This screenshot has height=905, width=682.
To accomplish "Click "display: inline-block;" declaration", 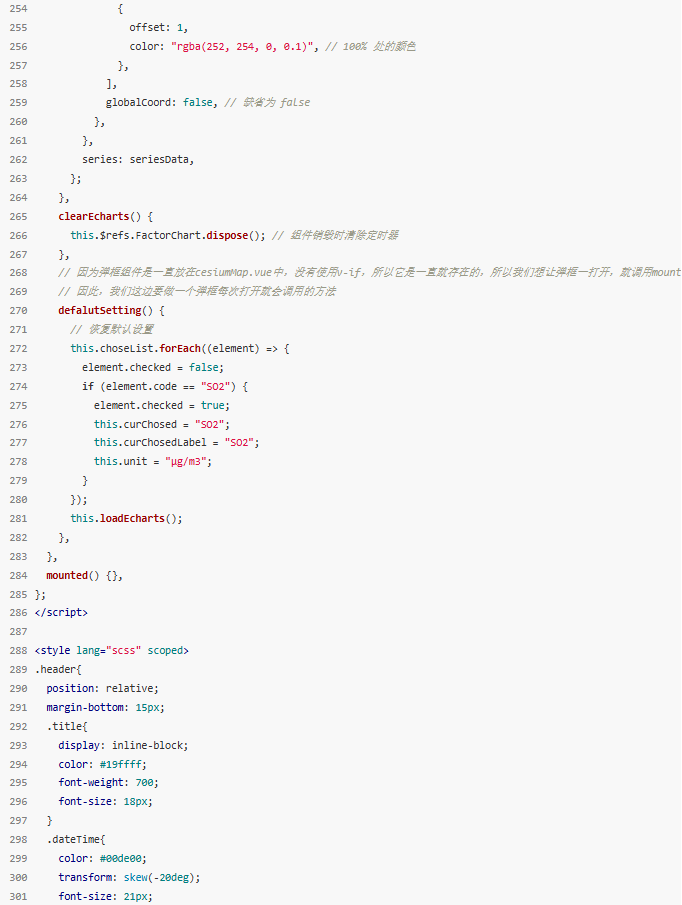I will (123, 746).
